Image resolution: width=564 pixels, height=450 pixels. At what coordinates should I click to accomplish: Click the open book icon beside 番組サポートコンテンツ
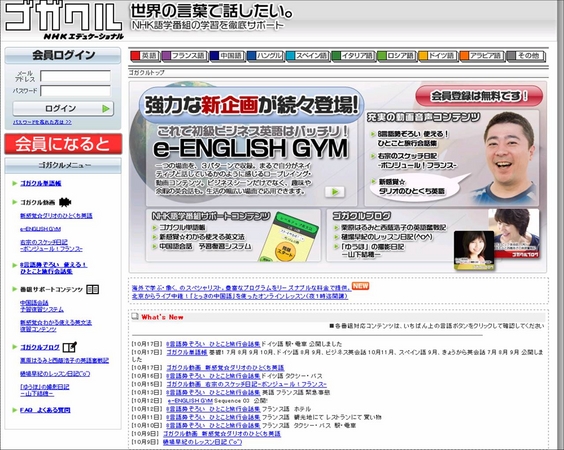pyautogui.click(x=93, y=289)
